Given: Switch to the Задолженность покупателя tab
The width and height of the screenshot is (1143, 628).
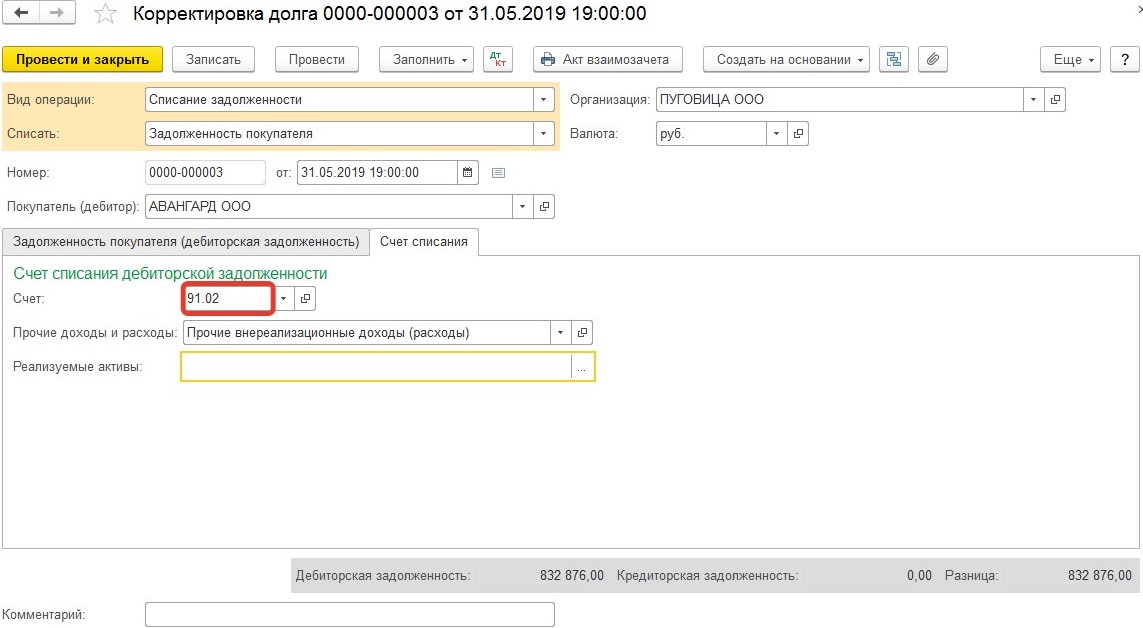Looking at the screenshot, I should 186,242.
